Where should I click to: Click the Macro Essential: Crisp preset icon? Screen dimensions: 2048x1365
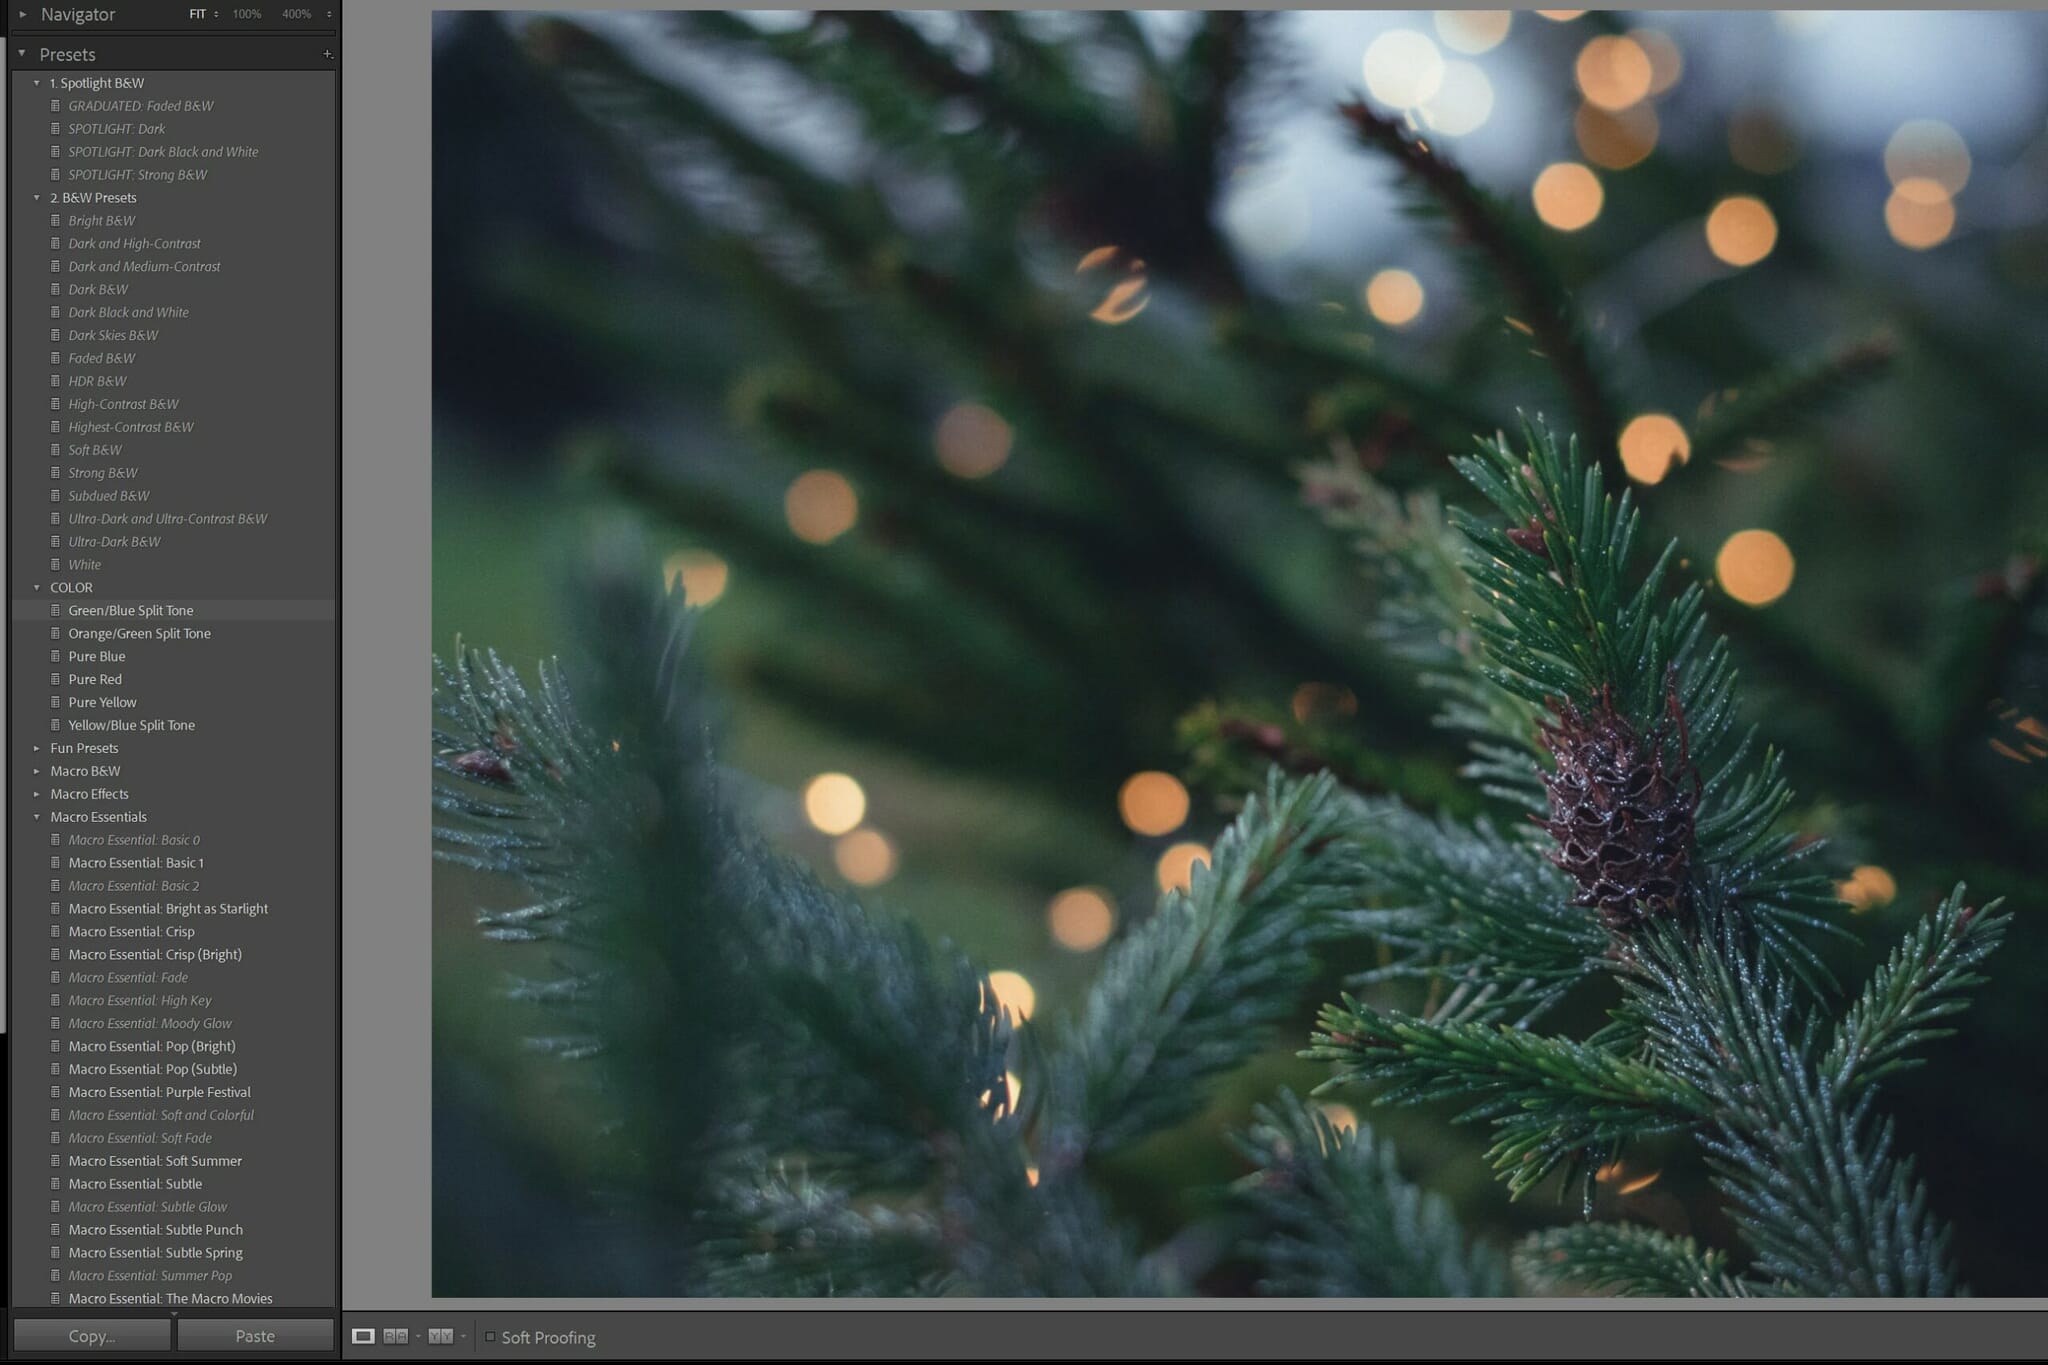click(x=55, y=931)
